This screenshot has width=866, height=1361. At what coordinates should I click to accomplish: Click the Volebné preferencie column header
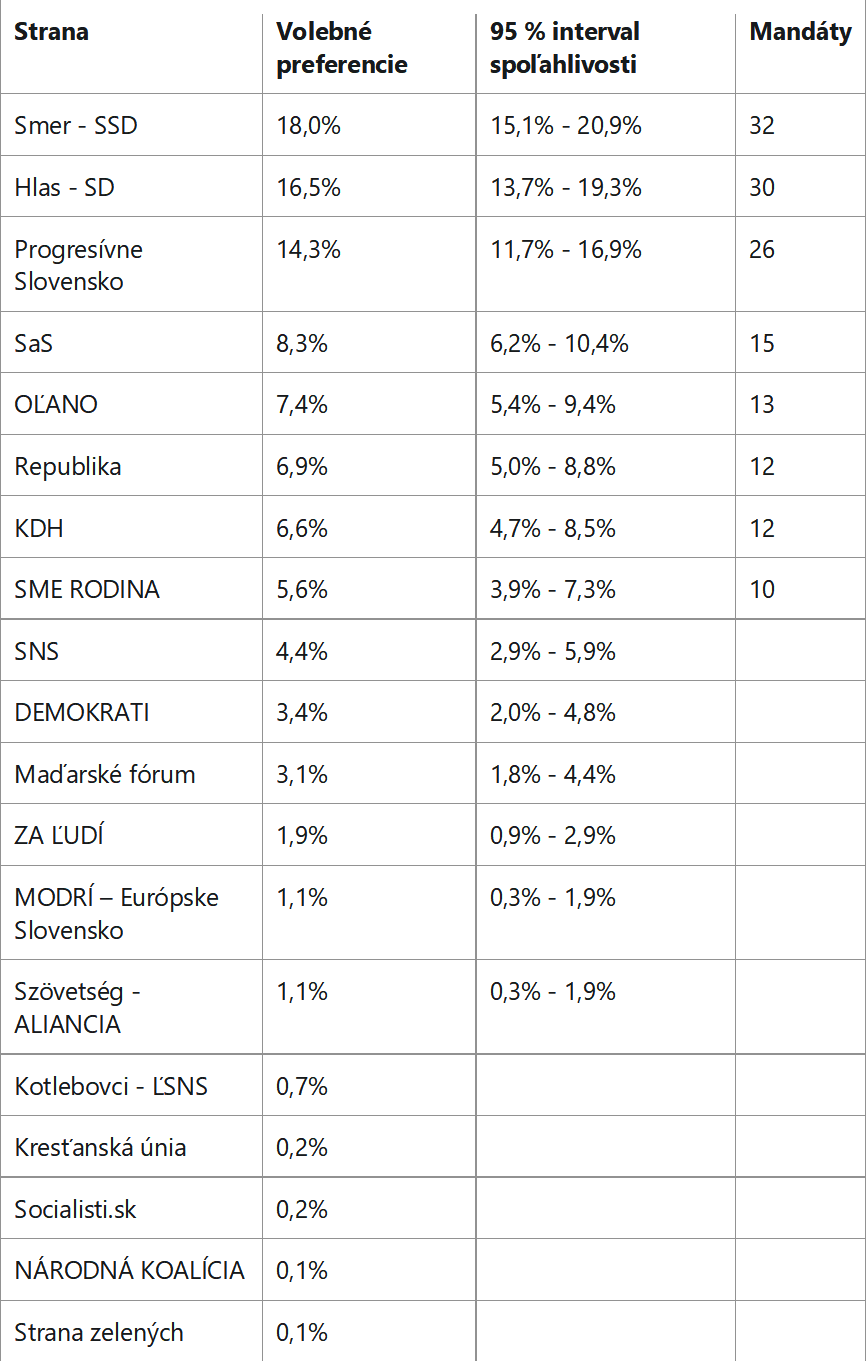click(x=342, y=48)
